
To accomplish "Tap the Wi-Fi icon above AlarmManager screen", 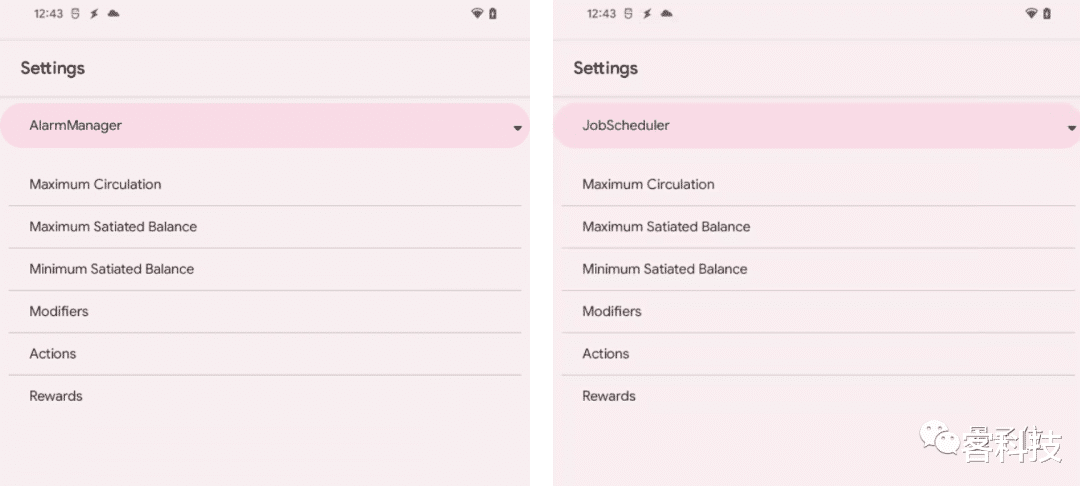I will tap(477, 14).
